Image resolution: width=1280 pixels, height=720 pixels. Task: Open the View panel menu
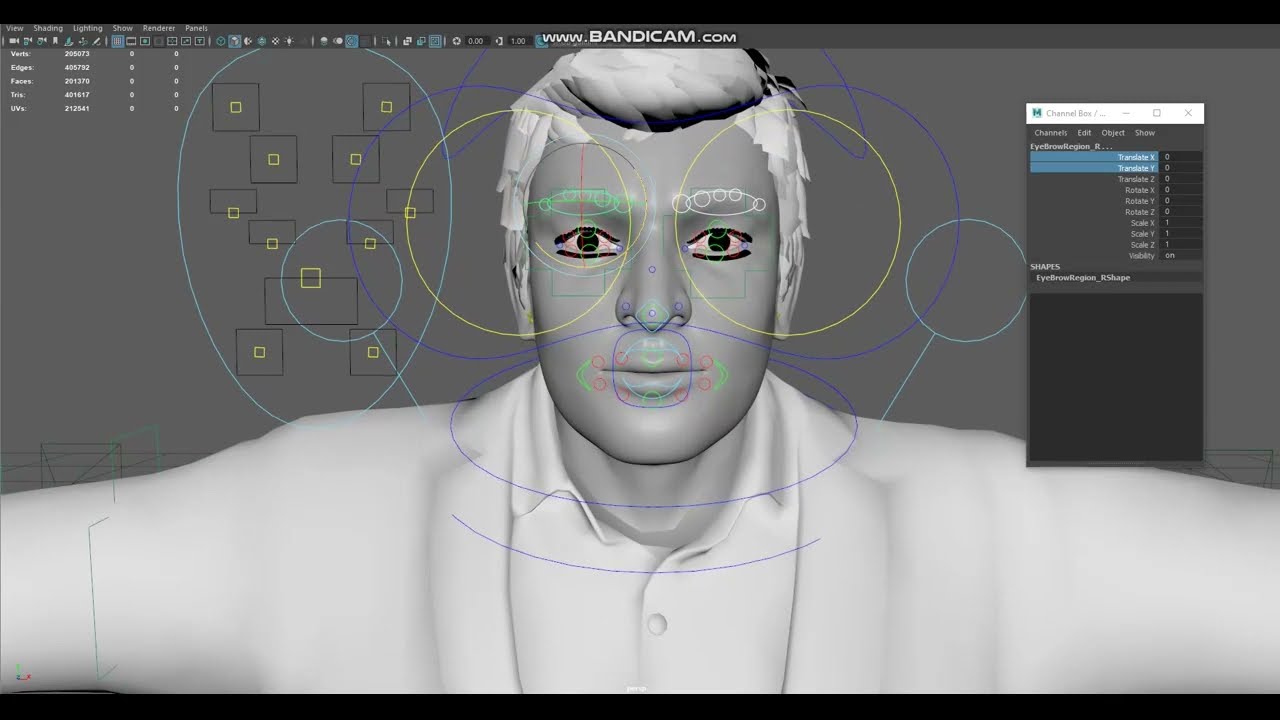point(14,28)
